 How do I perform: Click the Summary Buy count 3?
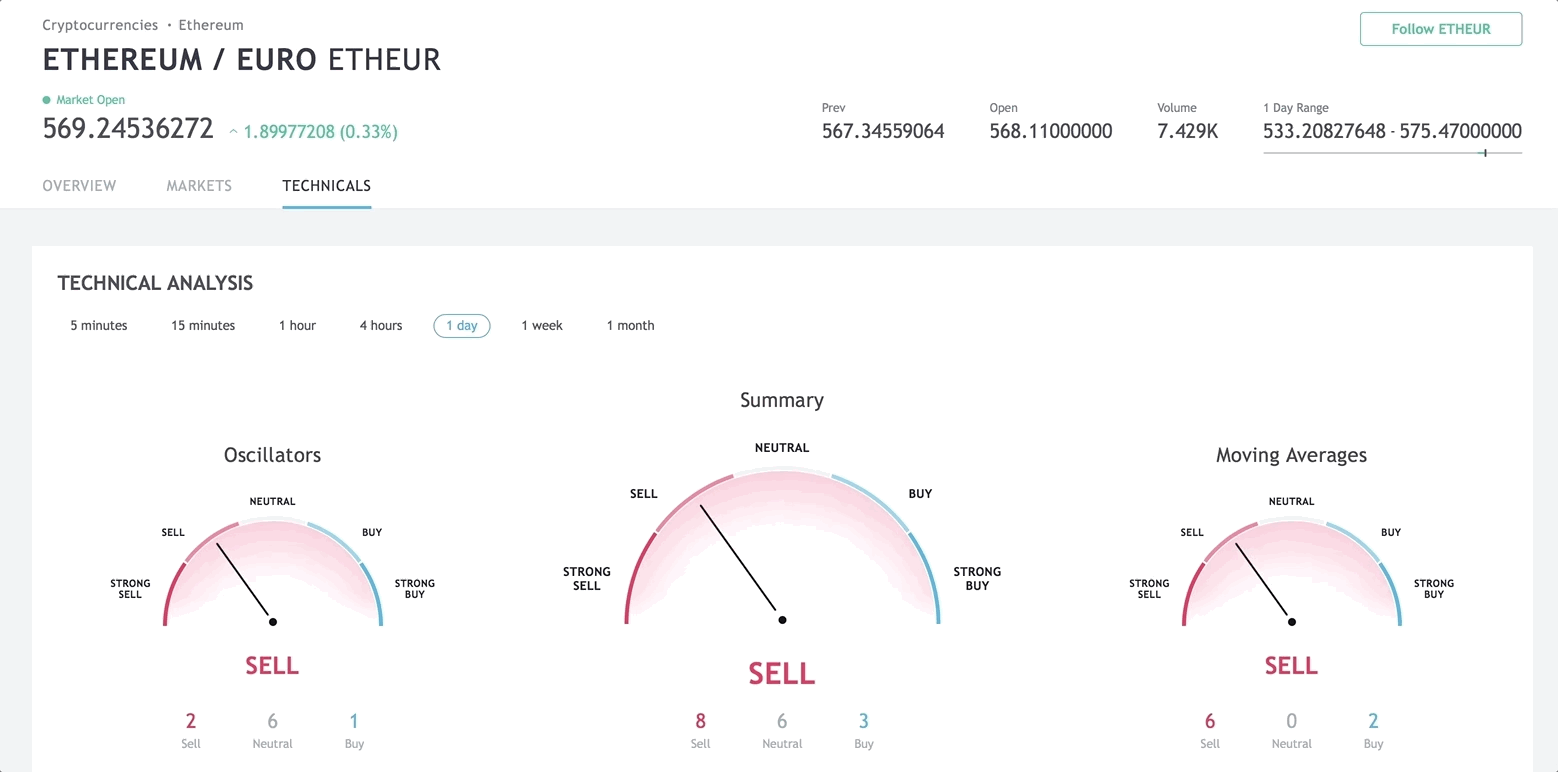[x=864, y=721]
